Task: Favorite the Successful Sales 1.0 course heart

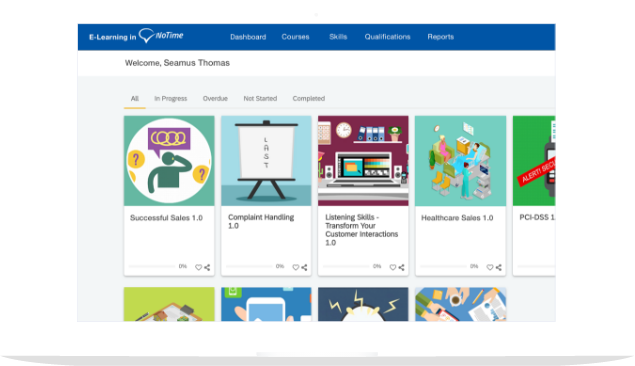Action: (x=198, y=267)
